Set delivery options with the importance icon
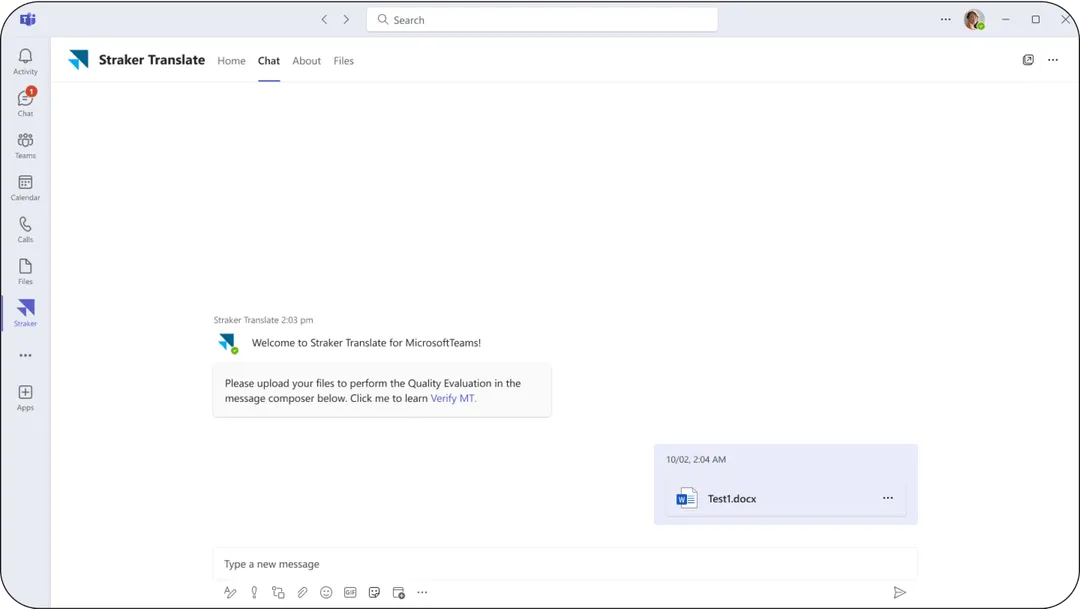 (x=254, y=592)
